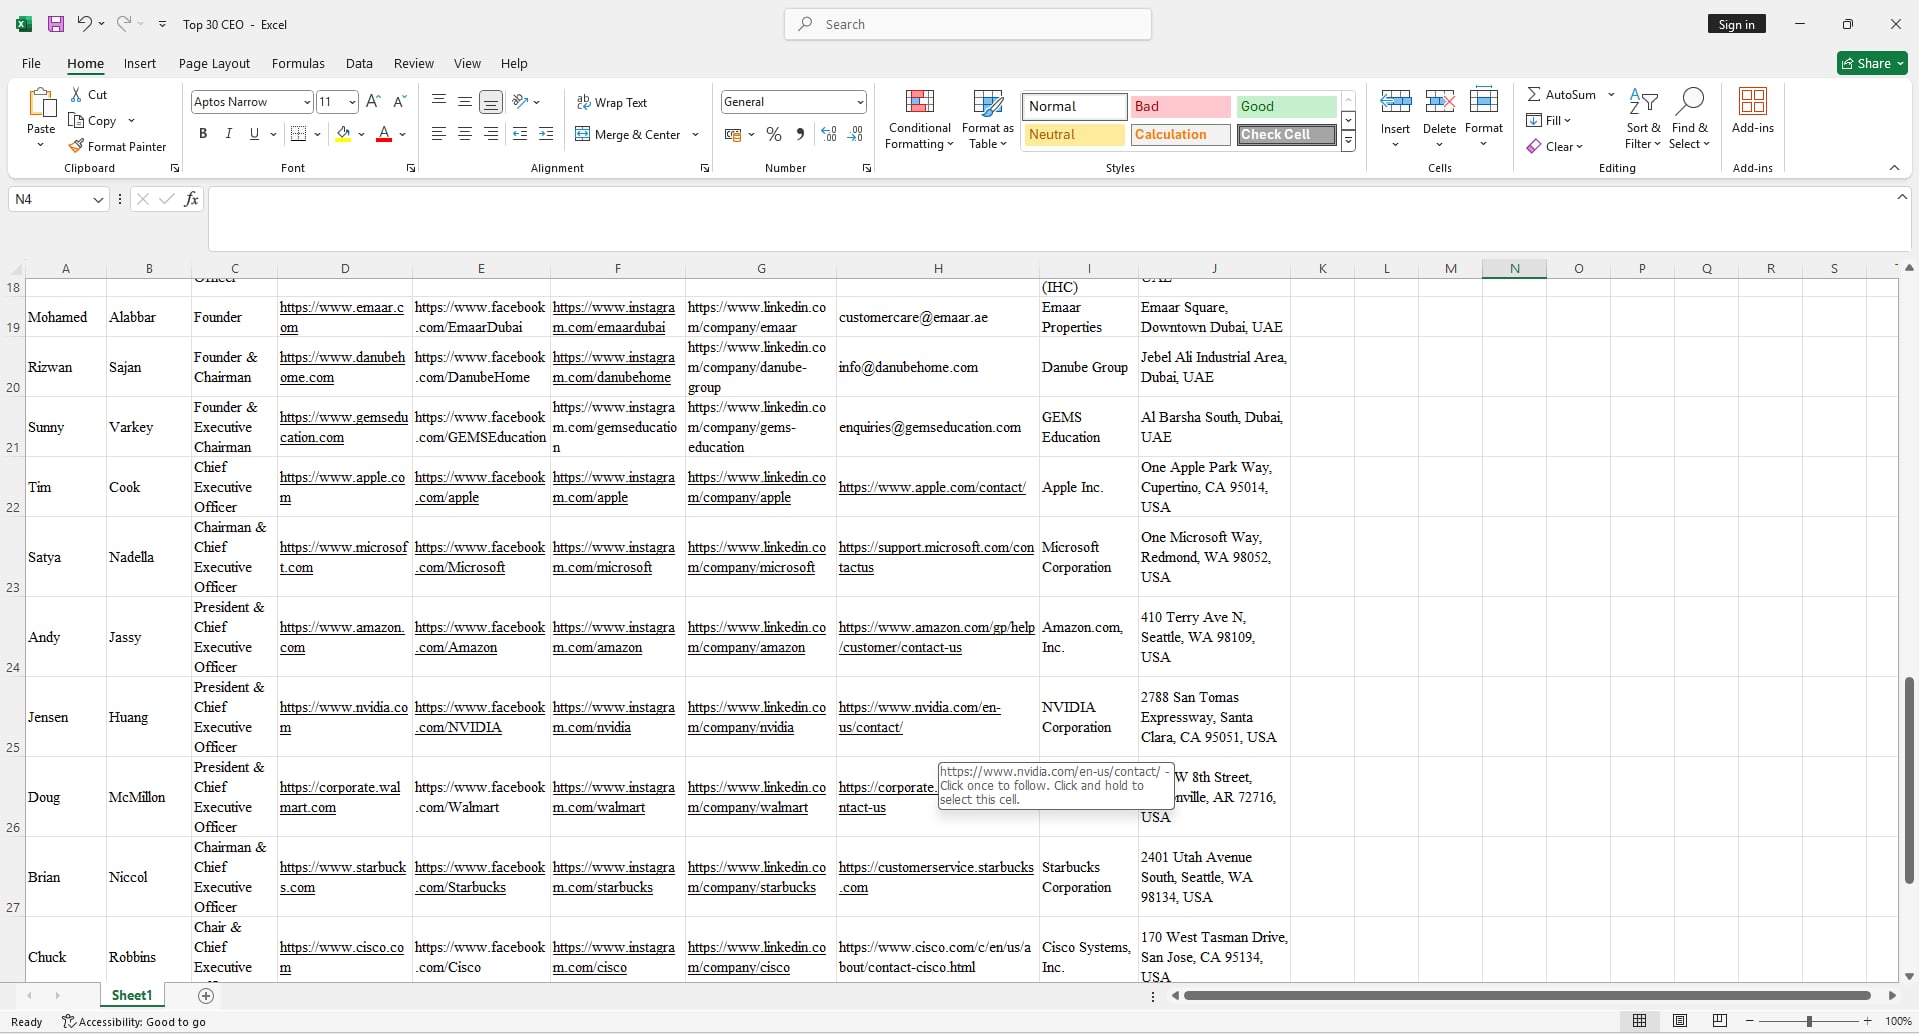
Task: Decrease the cell indent
Action: pyautogui.click(x=520, y=134)
